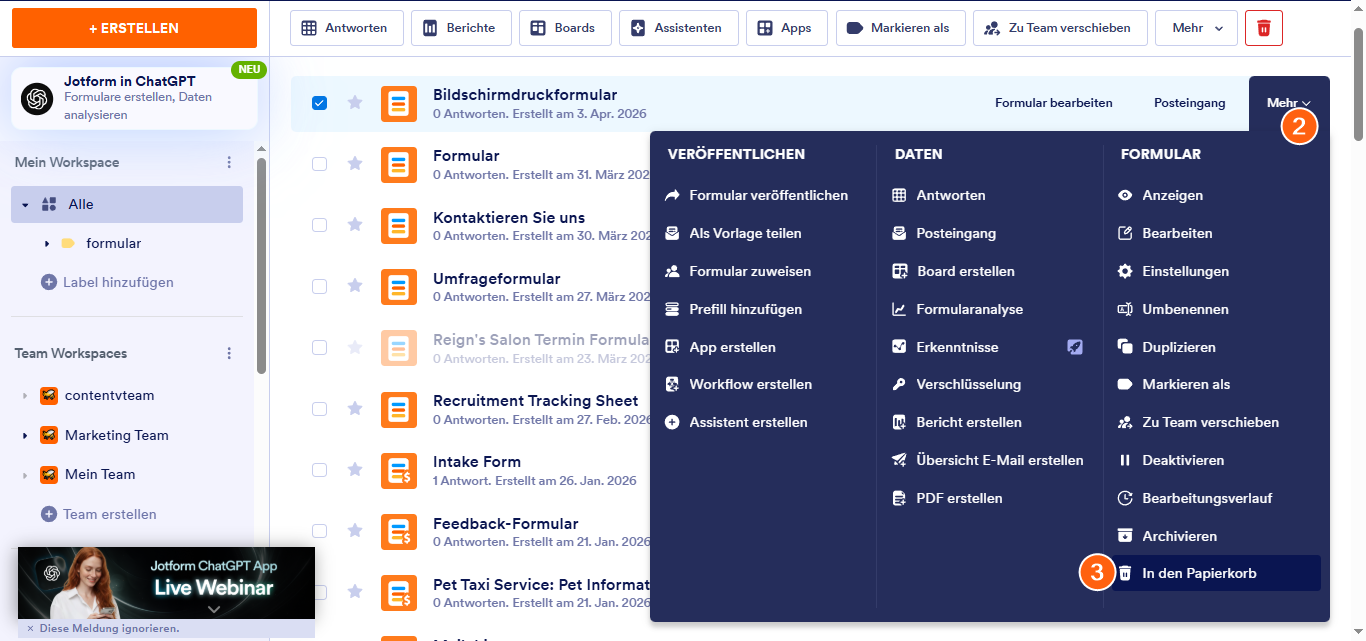This screenshot has height=641, width=1366.
Task: Select Duplizieren in the Formular column
Action: pos(1178,347)
